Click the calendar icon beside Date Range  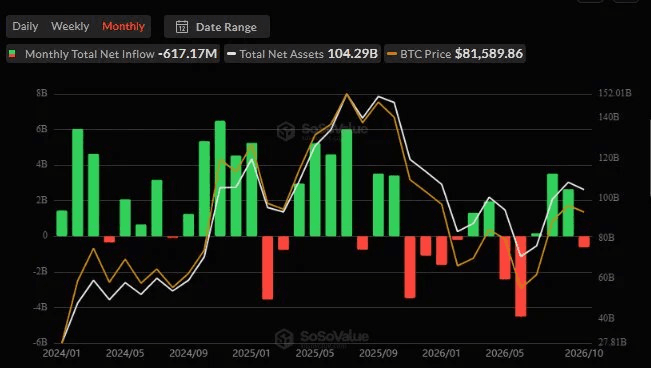pyautogui.click(x=182, y=27)
